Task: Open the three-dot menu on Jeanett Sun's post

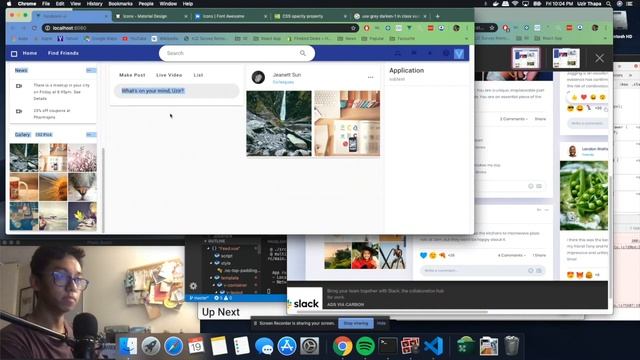Action: point(370,77)
